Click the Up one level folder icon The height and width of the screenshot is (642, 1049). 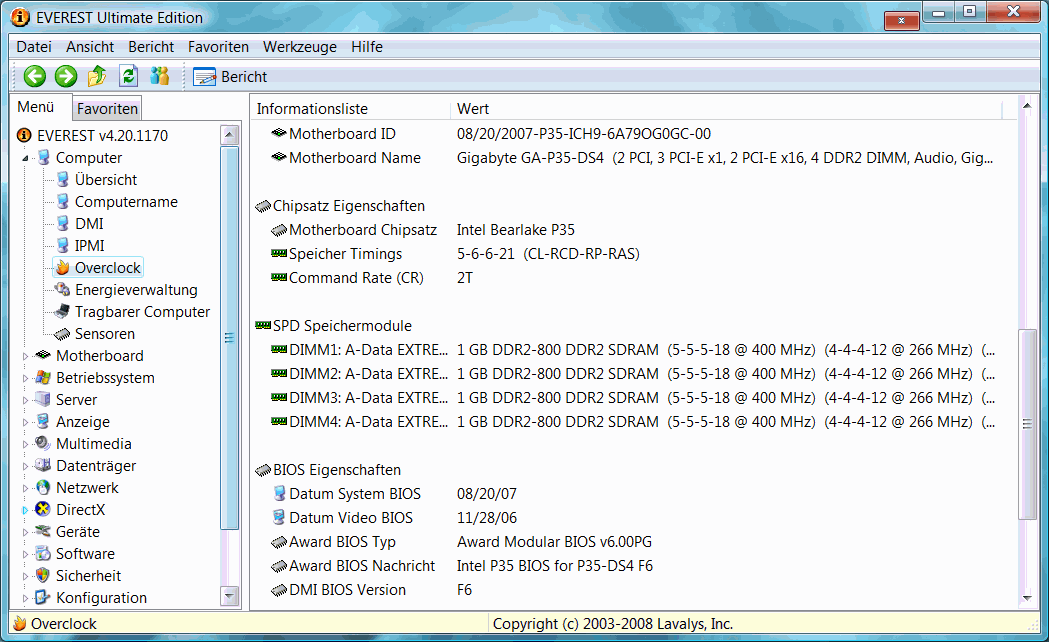click(97, 76)
